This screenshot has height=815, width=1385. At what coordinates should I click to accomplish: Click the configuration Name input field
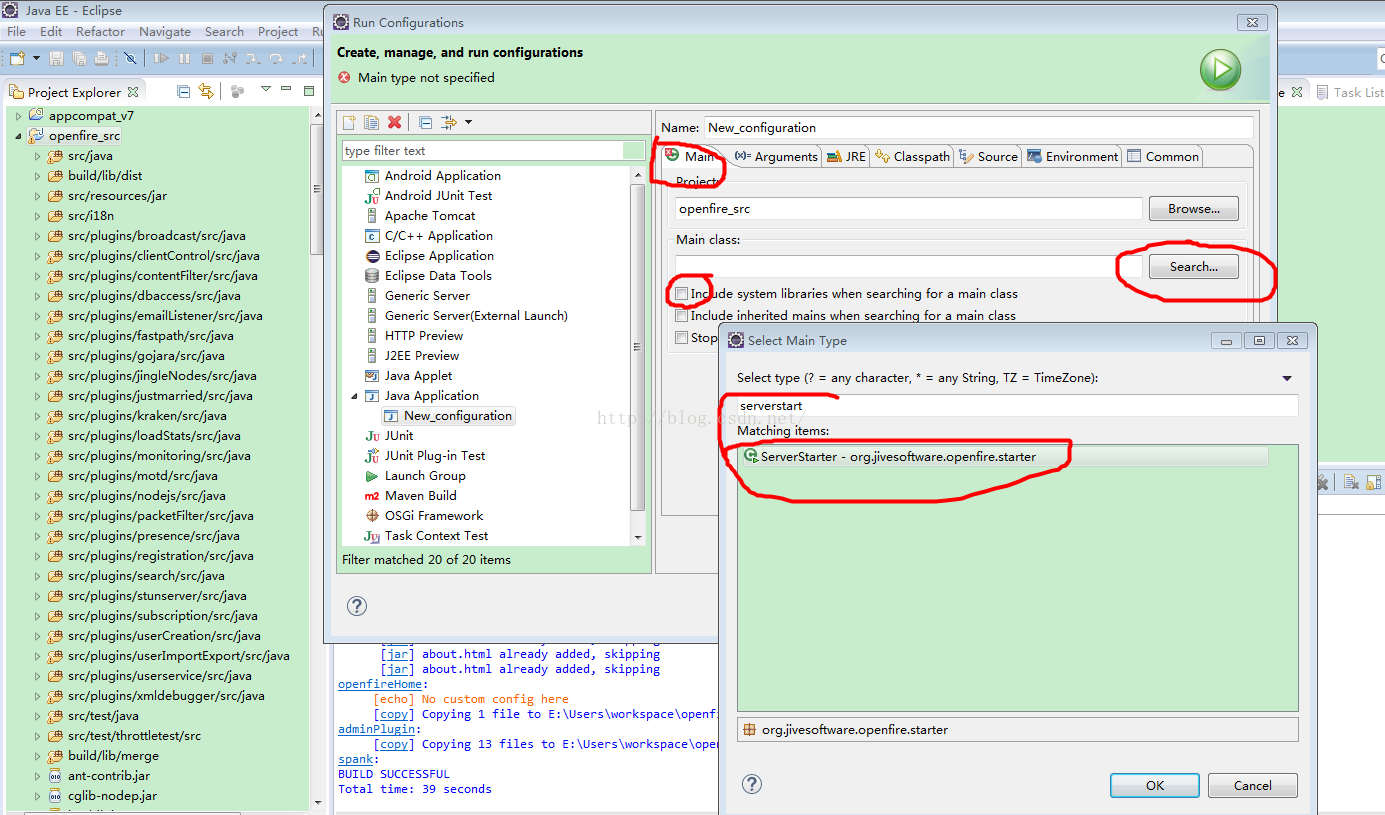tap(979, 127)
